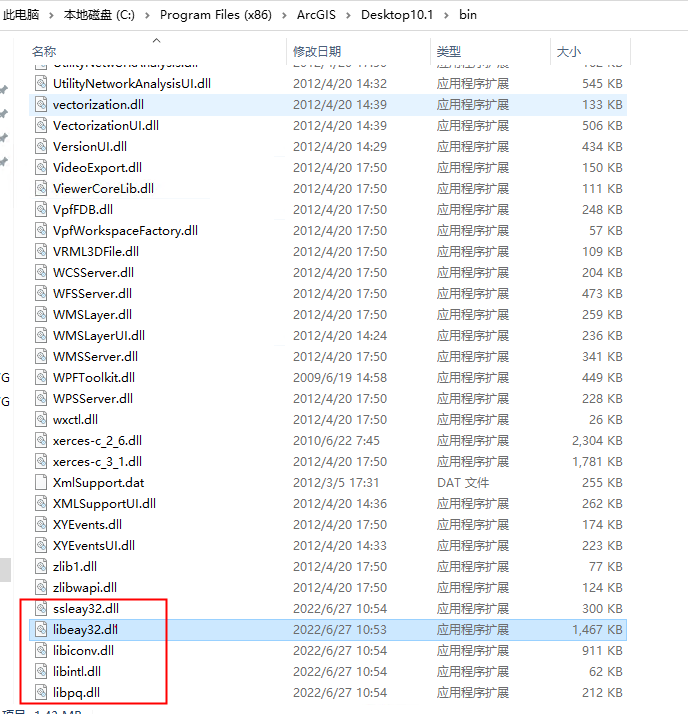The image size is (688, 714).
Task: Click the 911 KB size value
Action: click(x=602, y=650)
